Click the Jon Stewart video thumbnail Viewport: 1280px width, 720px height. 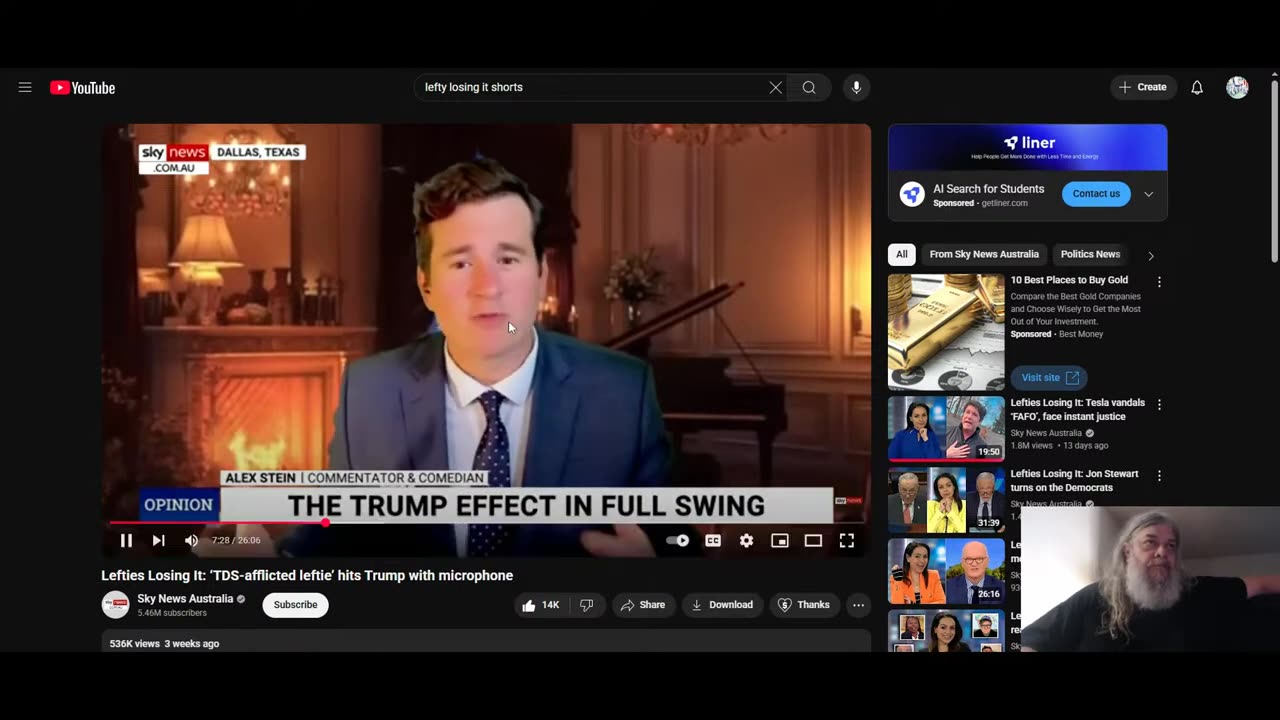(x=946, y=500)
